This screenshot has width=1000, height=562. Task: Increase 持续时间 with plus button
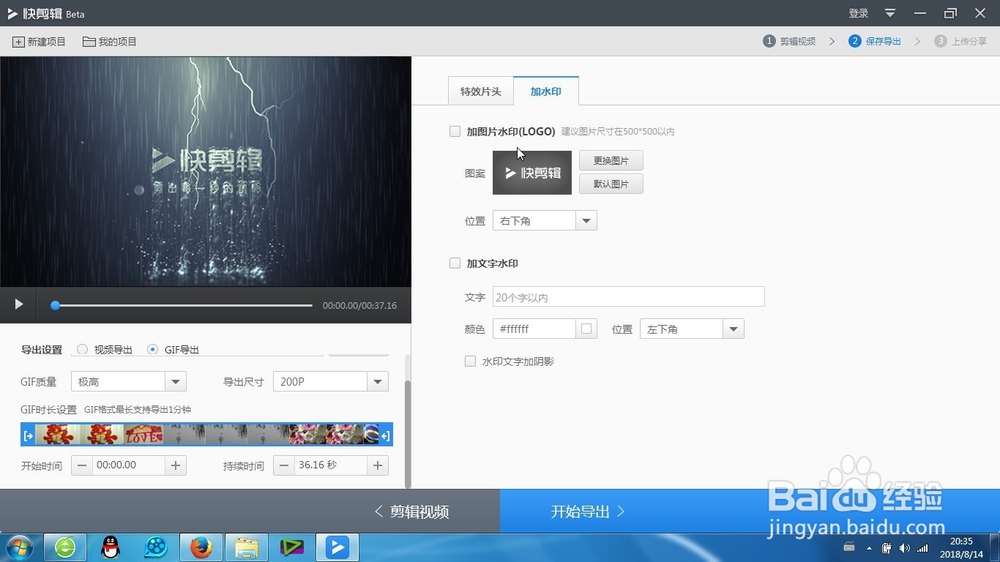click(378, 465)
